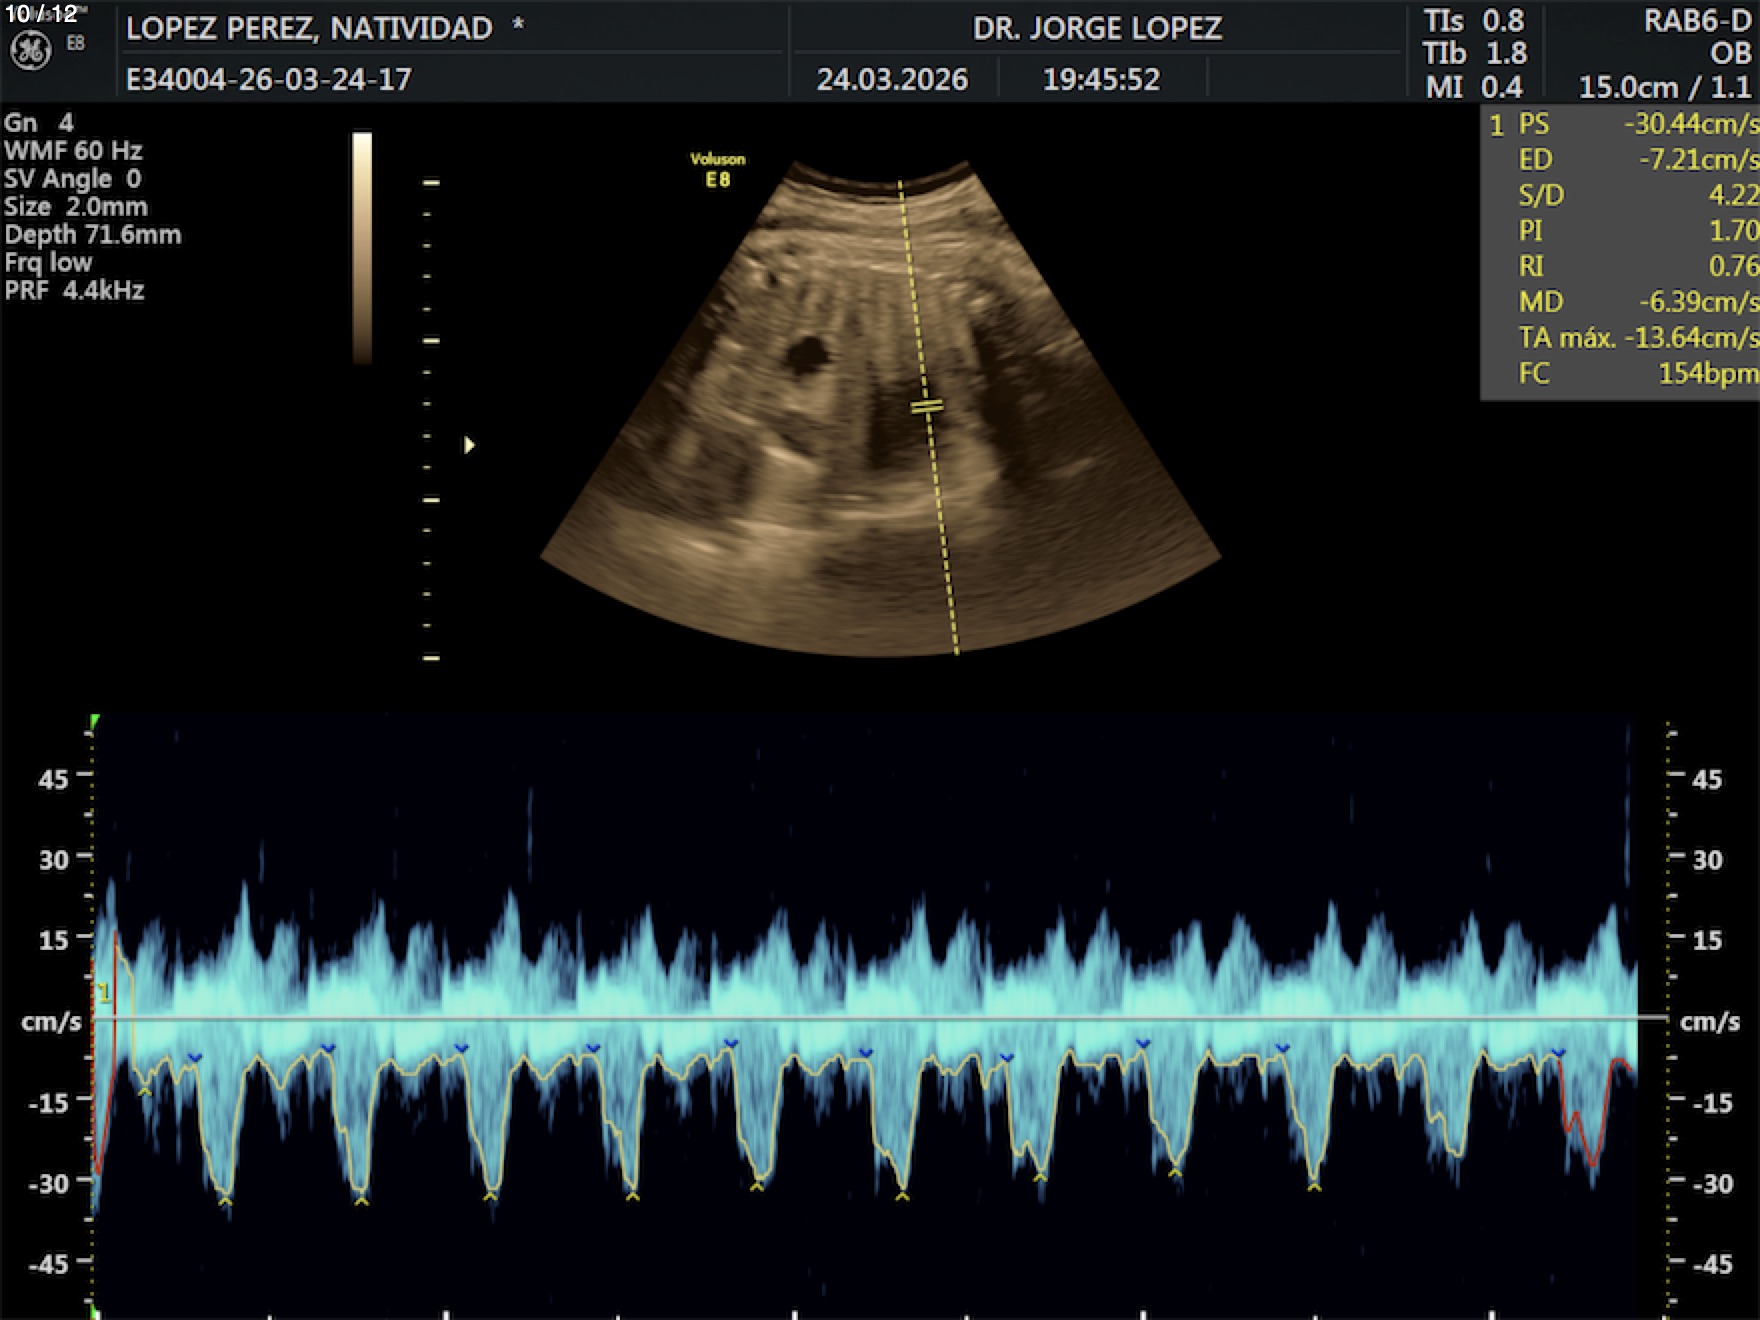This screenshot has width=1760, height=1320.
Task: Click the focus depth triangle marker
Action: (469, 445)
